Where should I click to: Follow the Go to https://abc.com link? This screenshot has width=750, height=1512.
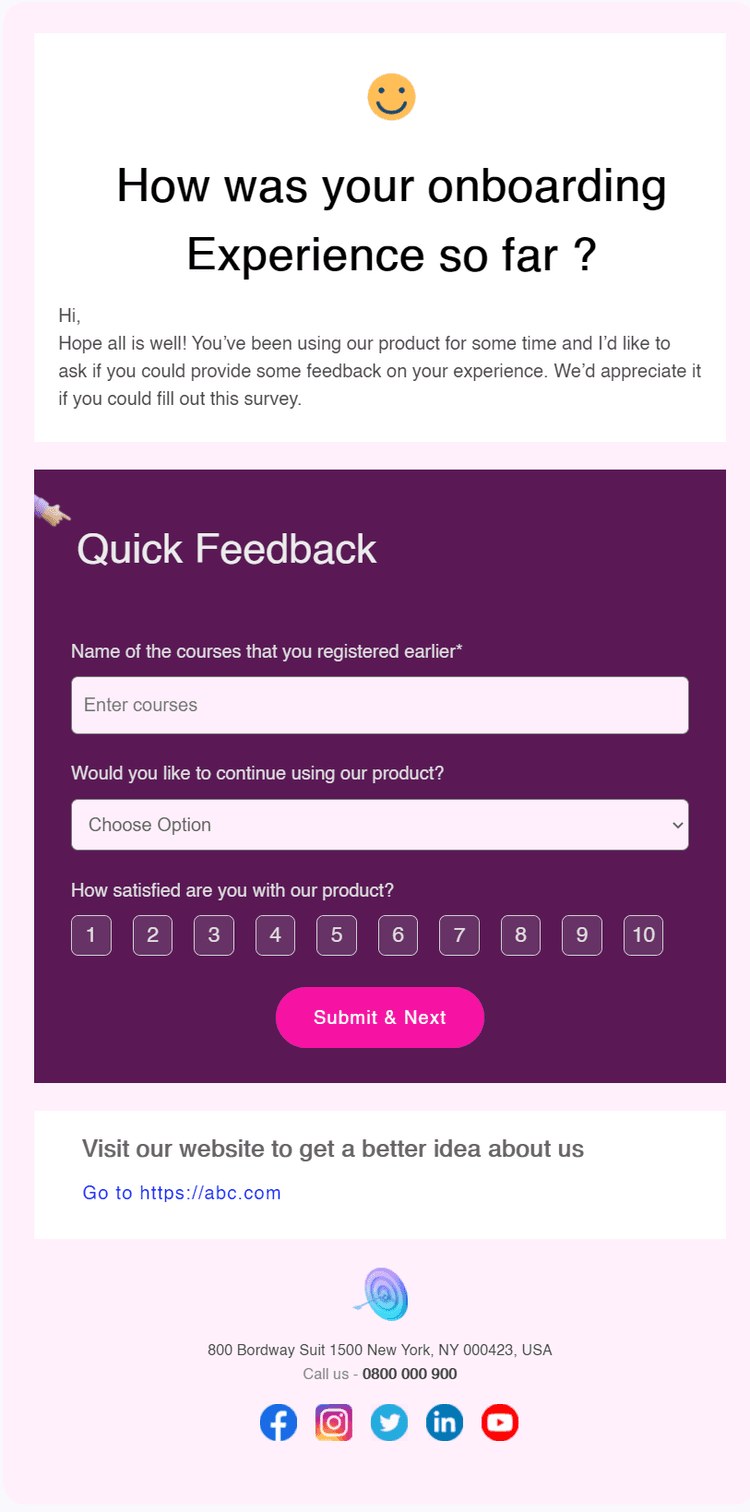click(182, 1193)
